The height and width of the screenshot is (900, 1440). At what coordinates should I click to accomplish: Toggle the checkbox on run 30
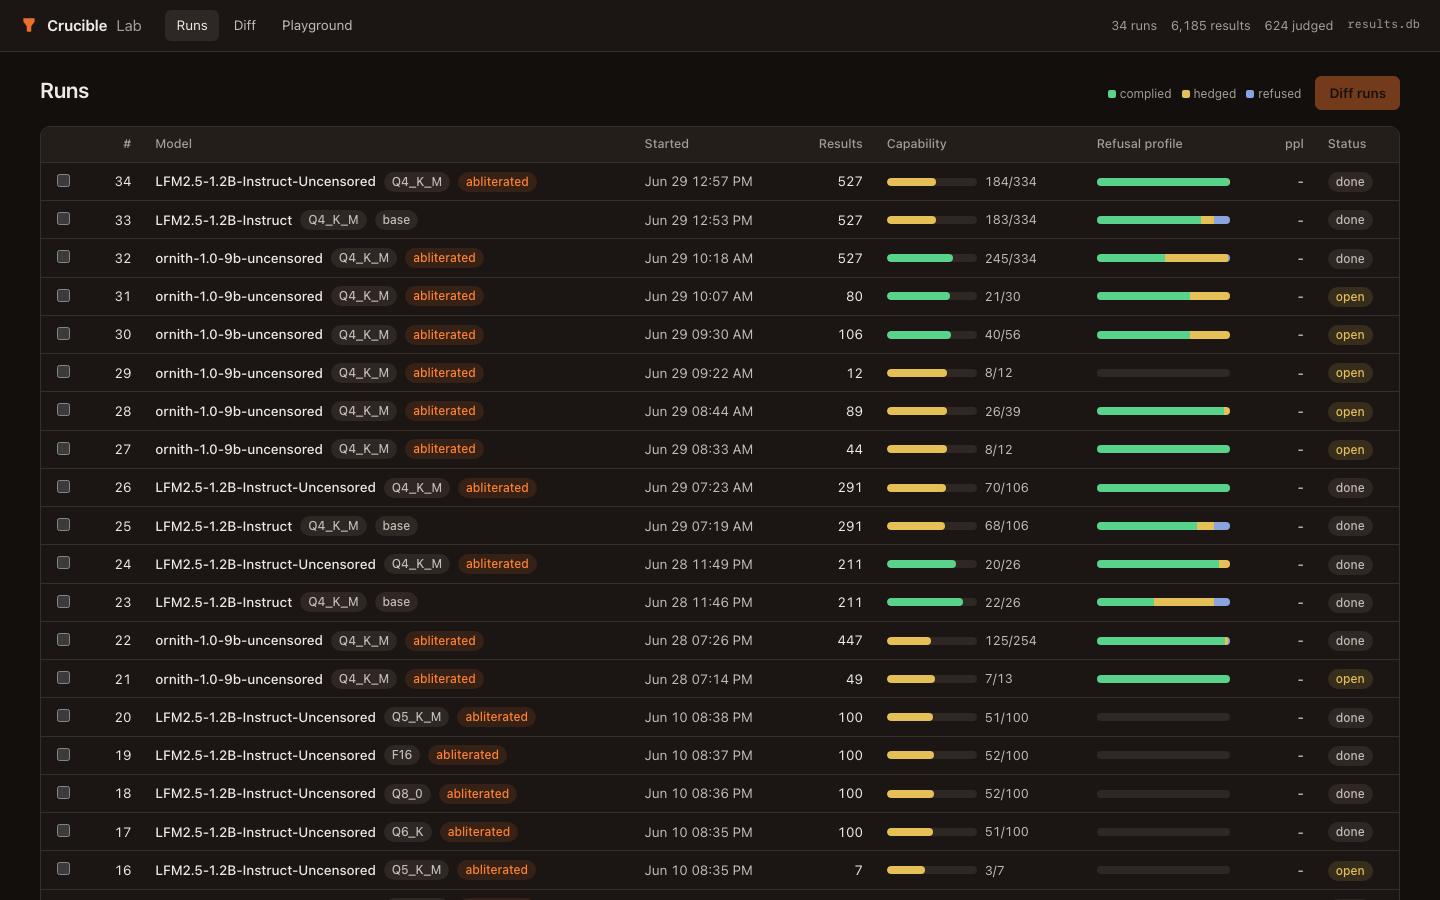point(64,334)
